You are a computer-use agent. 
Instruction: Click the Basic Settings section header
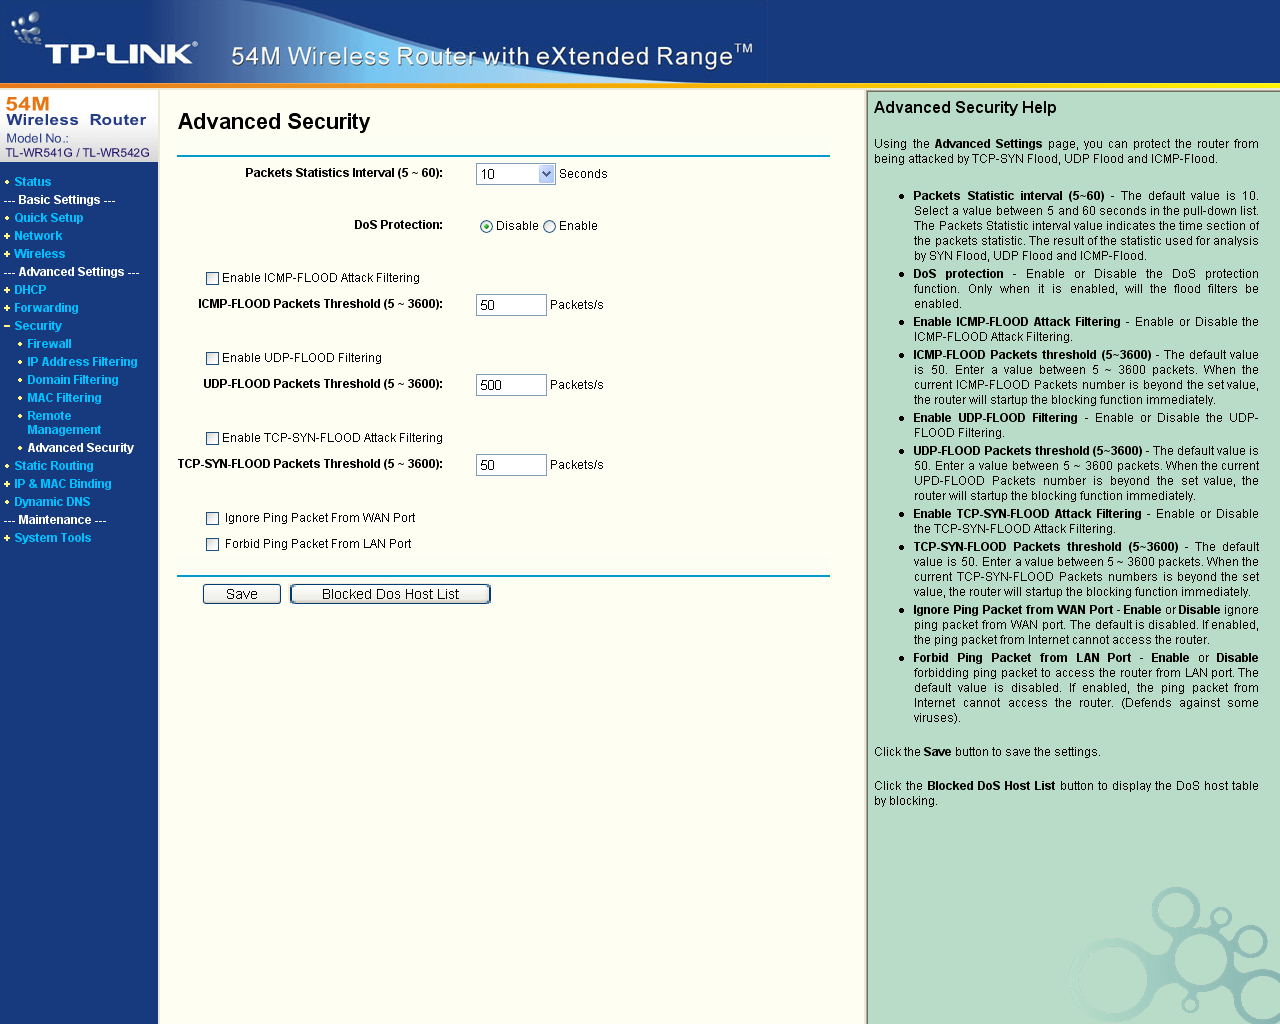point(60,200)
